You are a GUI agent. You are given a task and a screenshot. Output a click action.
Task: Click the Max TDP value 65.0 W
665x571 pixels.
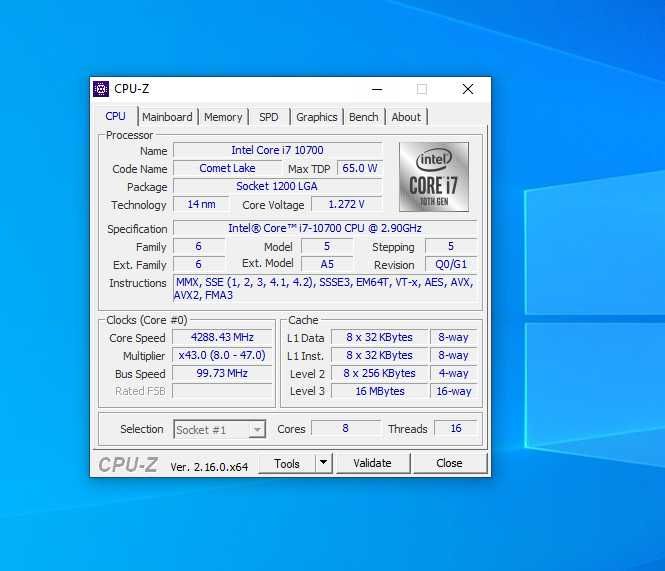pos(360,168)
